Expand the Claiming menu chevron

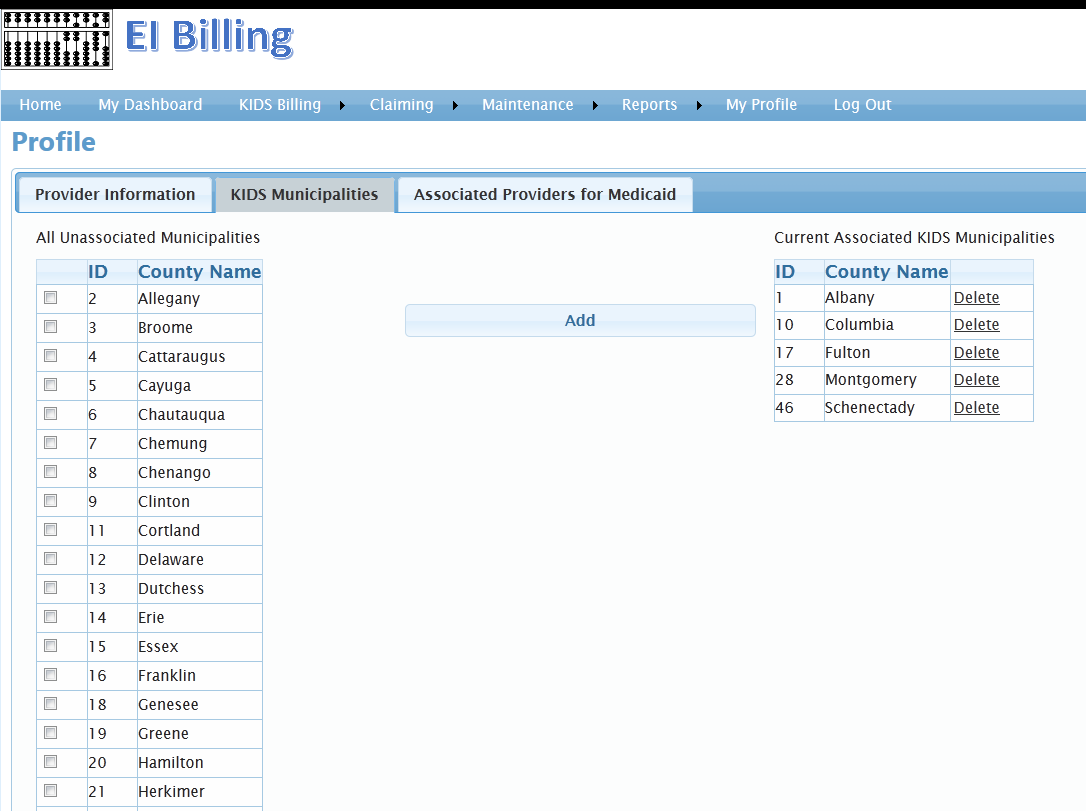pos(455,105)
